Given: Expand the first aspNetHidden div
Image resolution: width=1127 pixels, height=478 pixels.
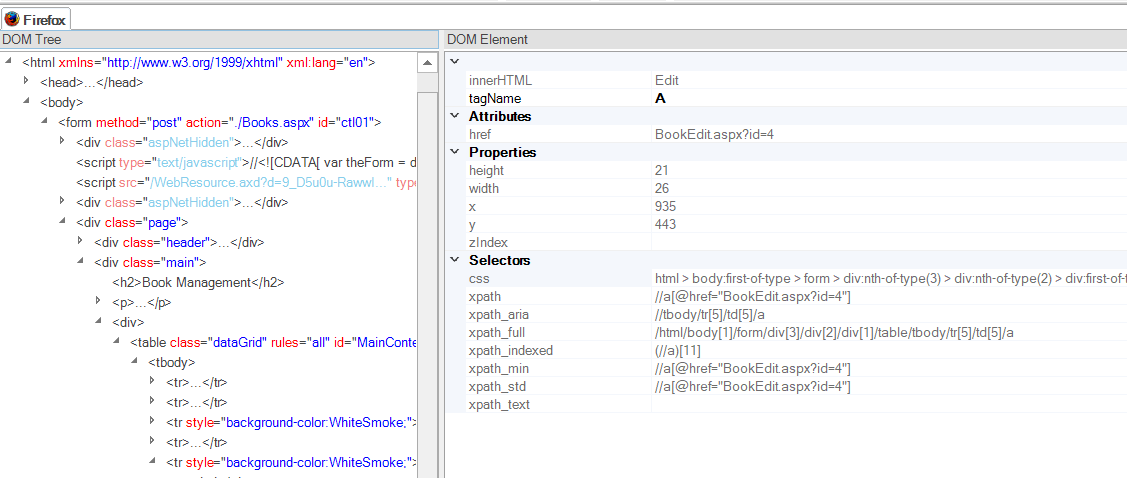Looking at the screenshot, I should [62, 141].
